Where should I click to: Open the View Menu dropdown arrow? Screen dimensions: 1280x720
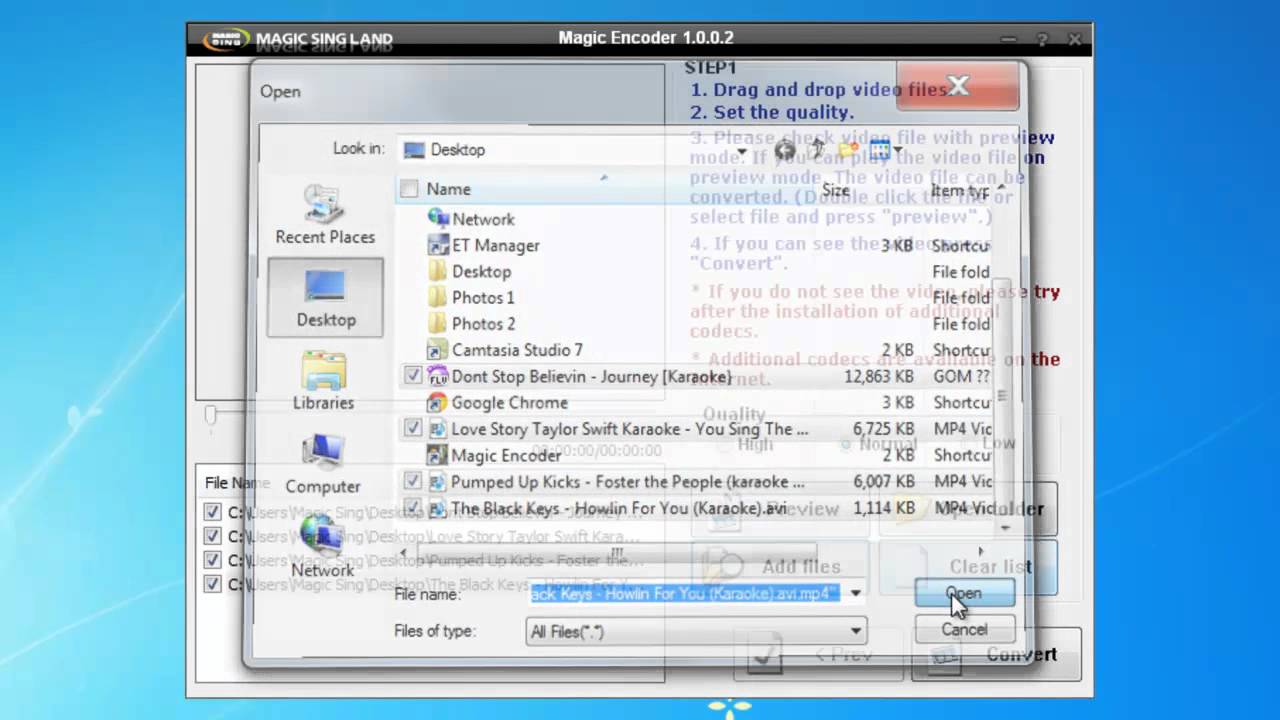coord(897,151)
